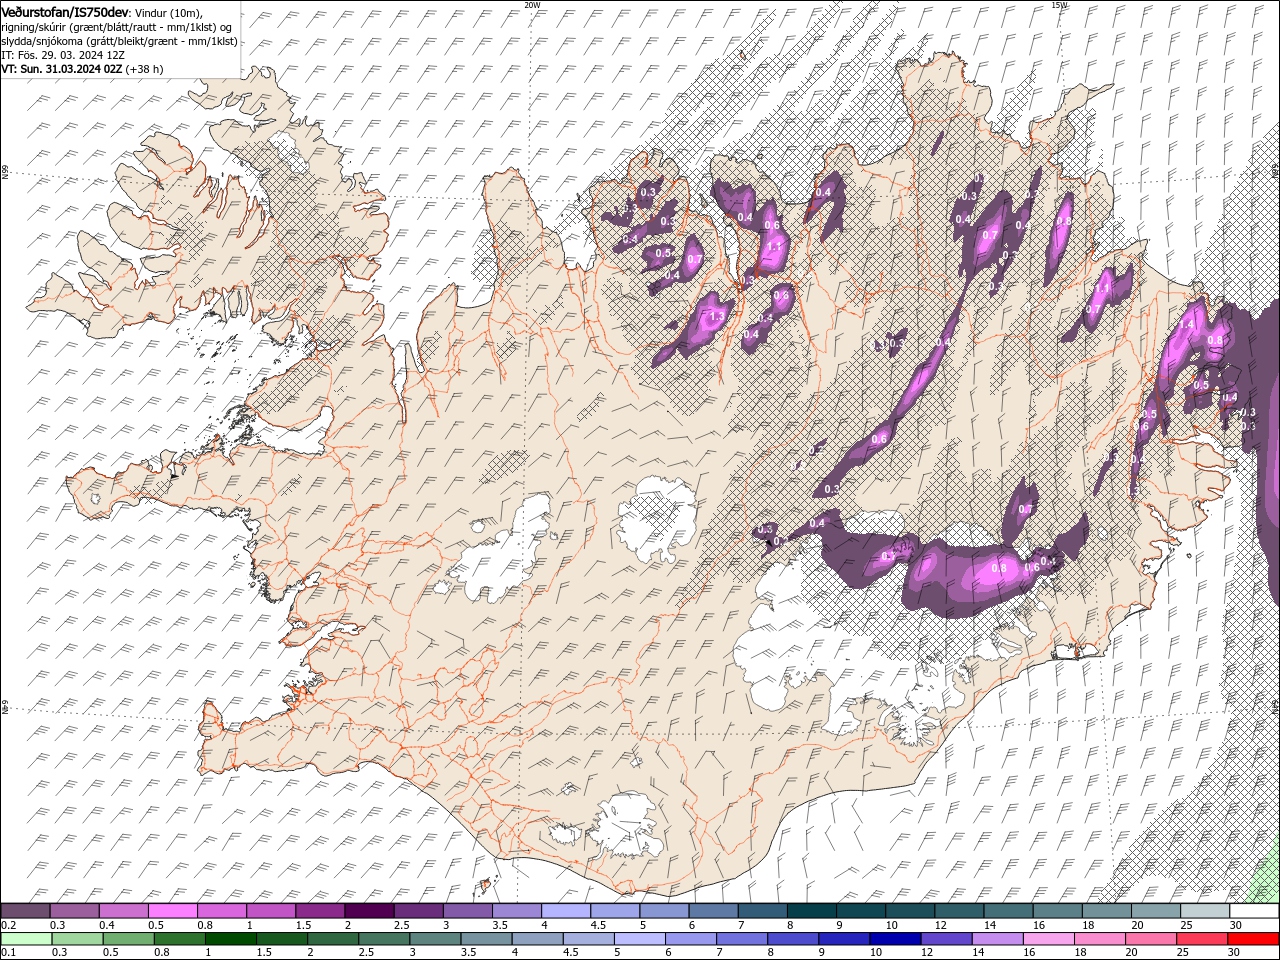1280x960 pixels.
Task: Pick upper legend swatch starting at 5
Action: 663,911
